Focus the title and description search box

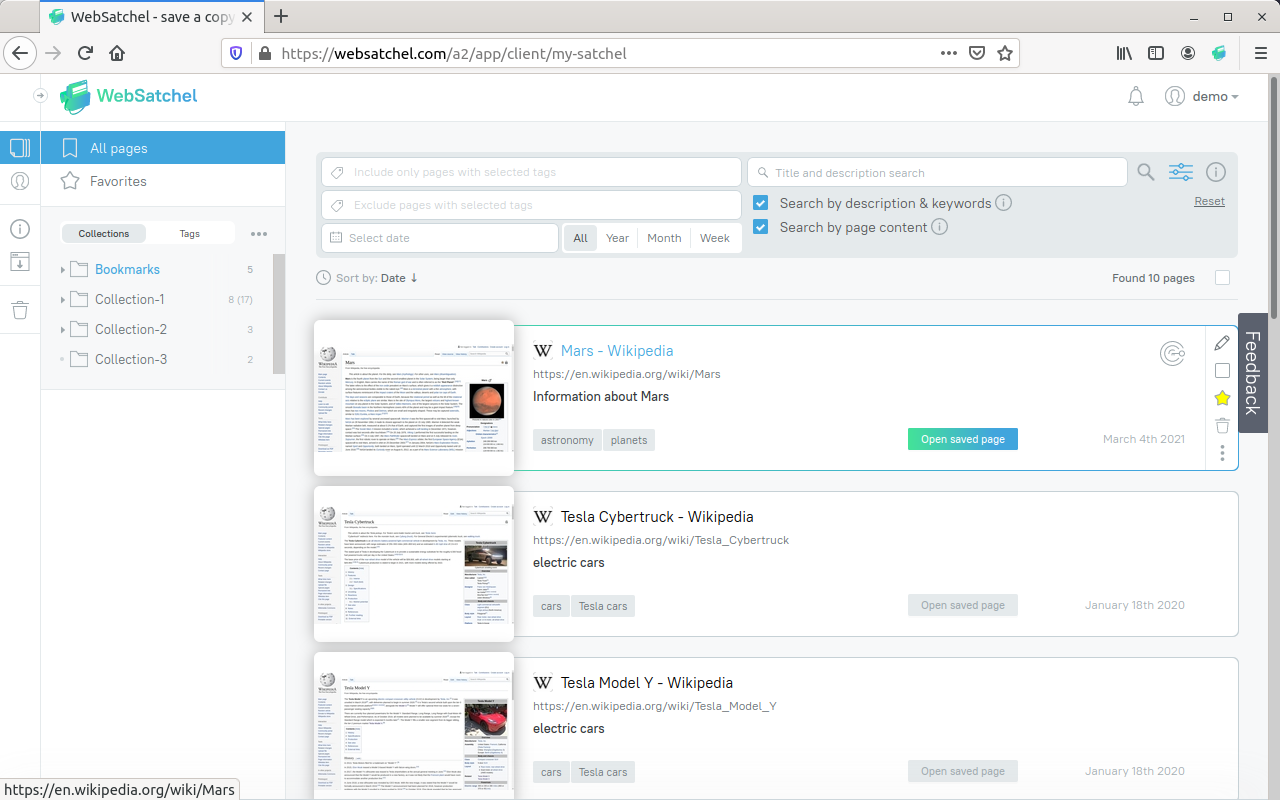pos(938,172)
